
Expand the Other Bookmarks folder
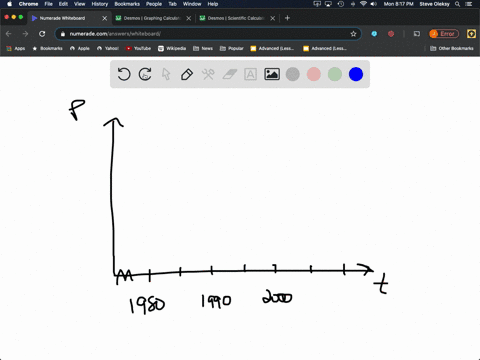(x=452, y=48)
